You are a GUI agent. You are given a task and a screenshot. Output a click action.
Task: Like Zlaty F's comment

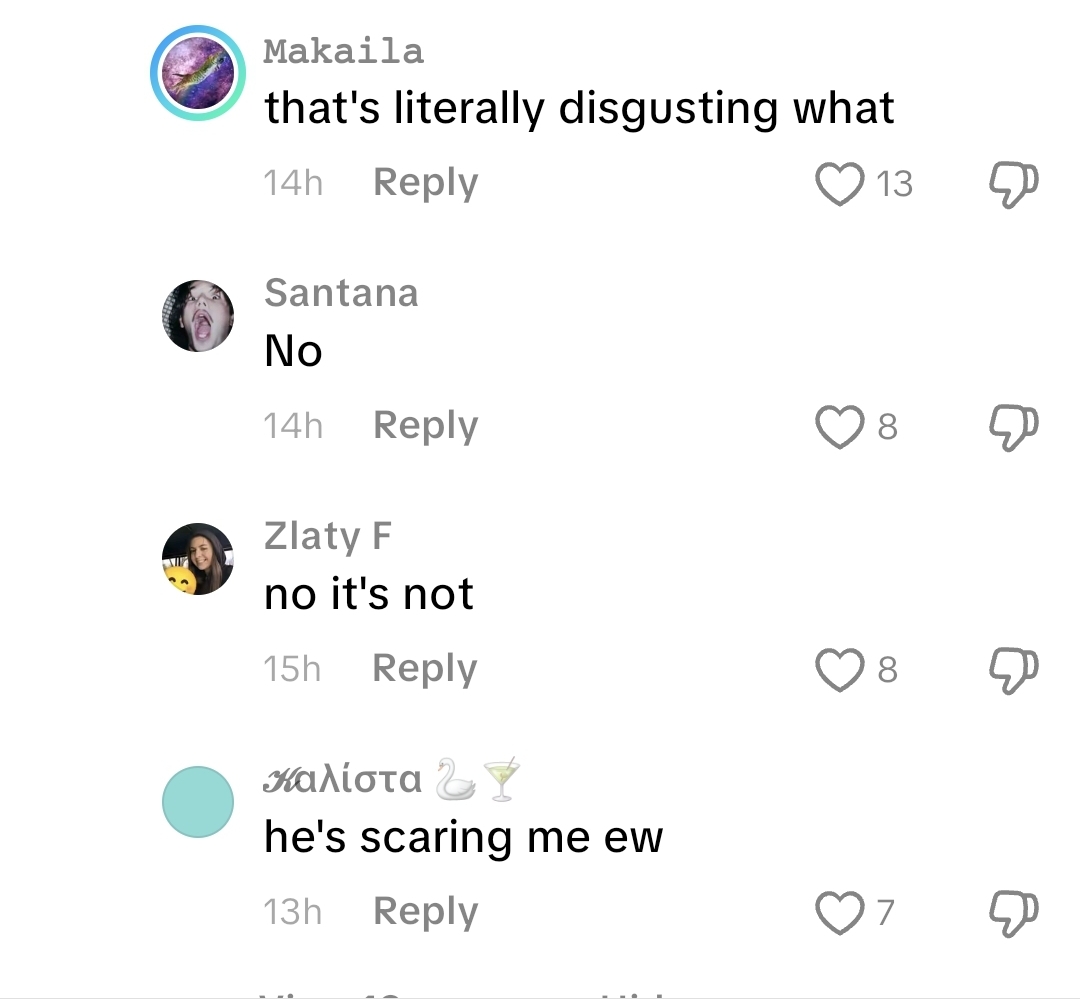(x=840, y=670)
